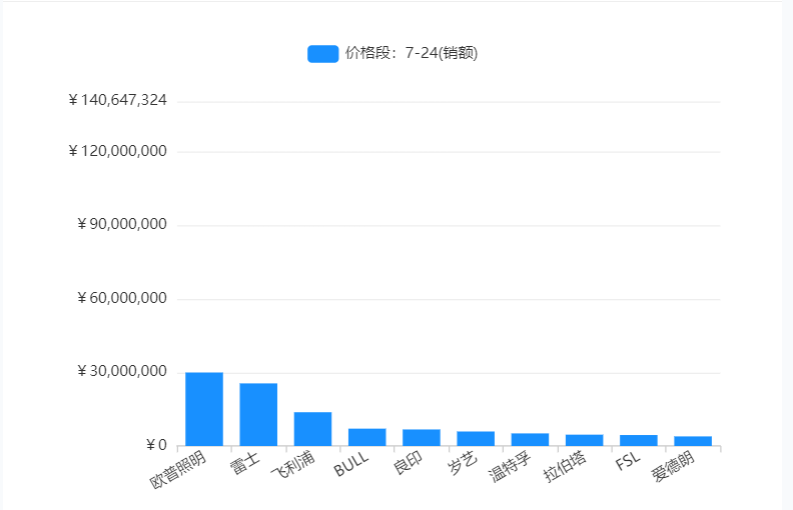Screen dimensions: 793x510
Task: Select the 温特孚 bar
Action: (529, 439)
